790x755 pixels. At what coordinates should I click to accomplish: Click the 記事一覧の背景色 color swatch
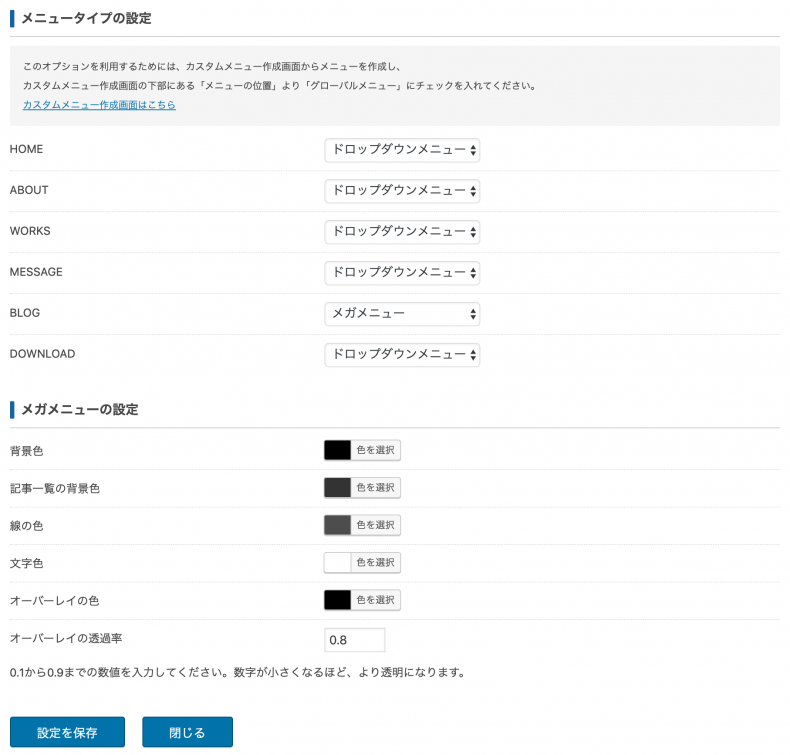coord(338,487)
